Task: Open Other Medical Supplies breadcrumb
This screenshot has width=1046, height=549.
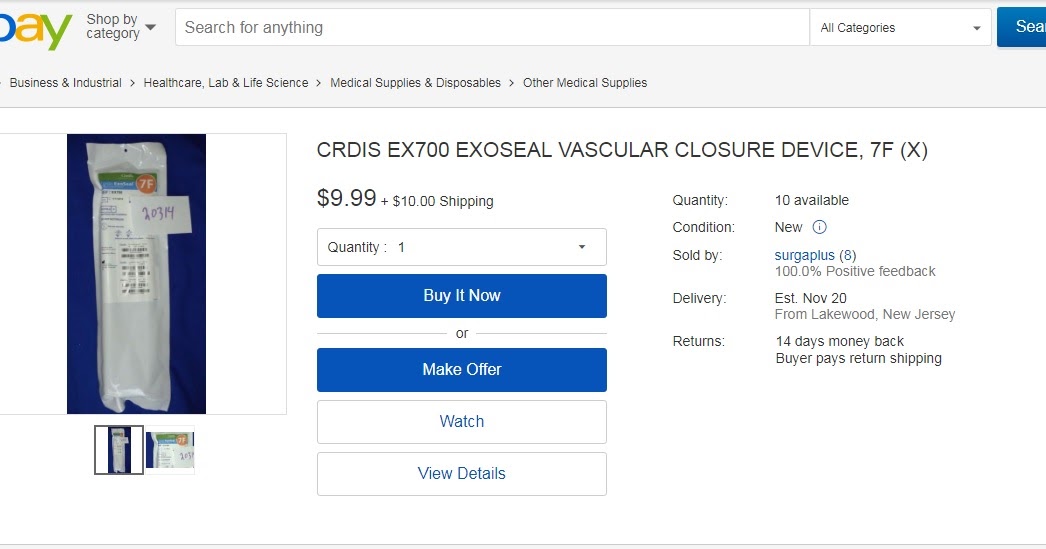Action: [x=585, y=83]
